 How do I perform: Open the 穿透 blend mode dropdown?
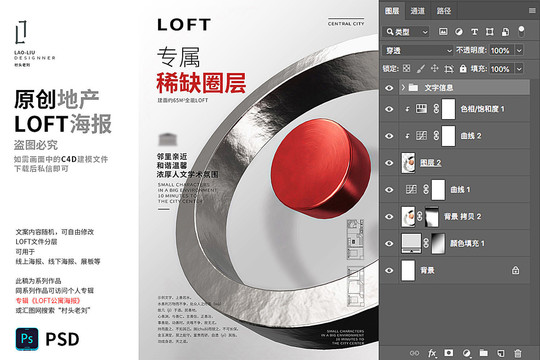pyautogui.click(x=418, y=51)
